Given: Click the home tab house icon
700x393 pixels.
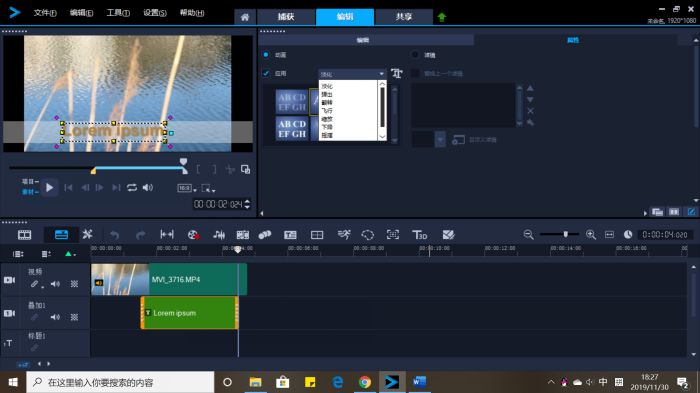Looking at the screenshot, I should (245, 17).
